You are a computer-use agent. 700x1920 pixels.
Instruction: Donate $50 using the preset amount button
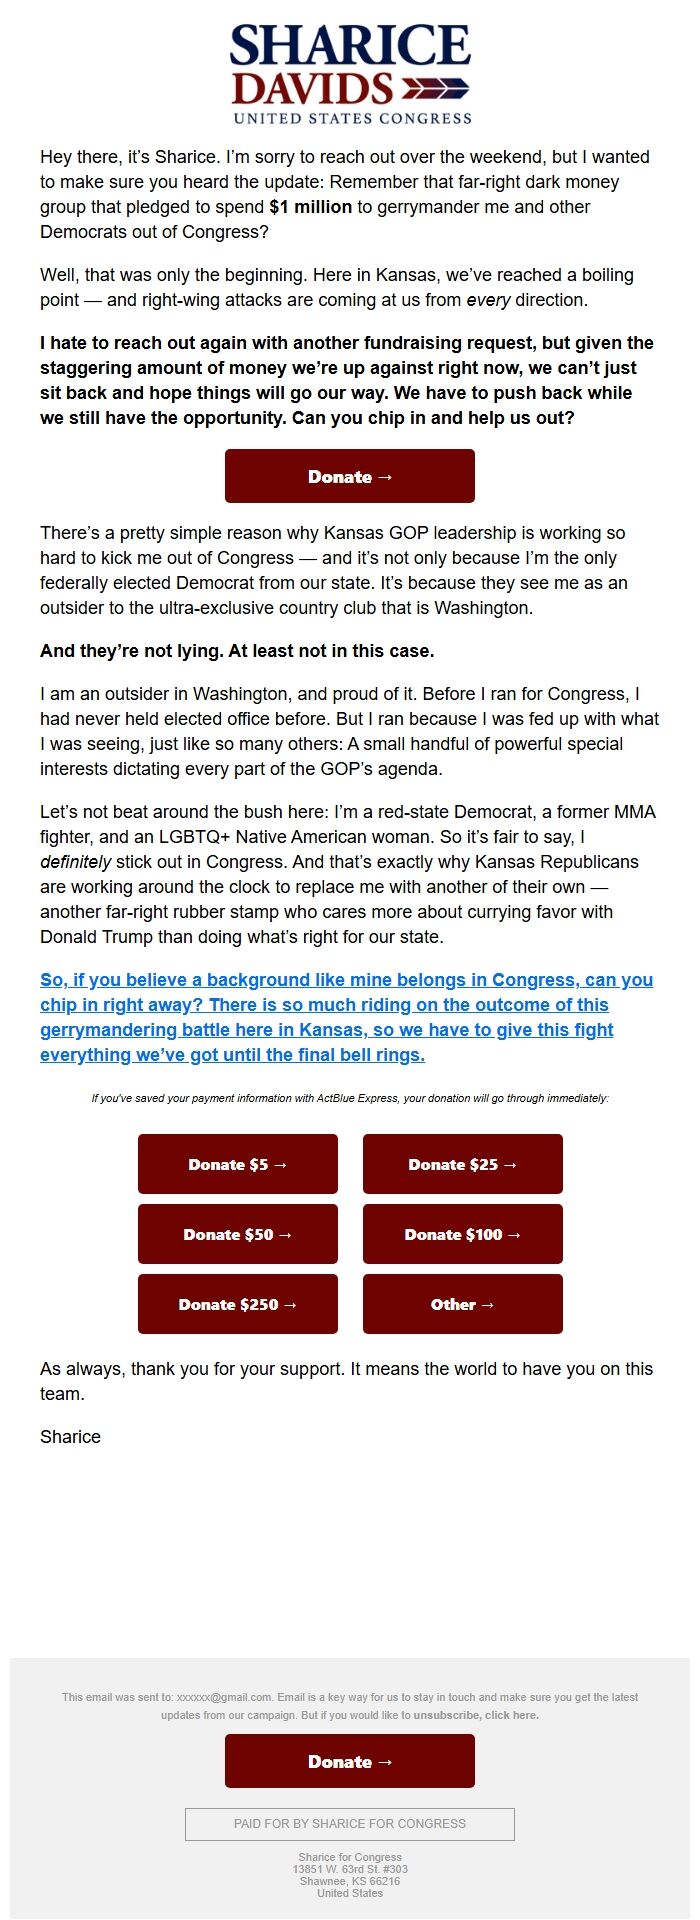[237, 1233]
